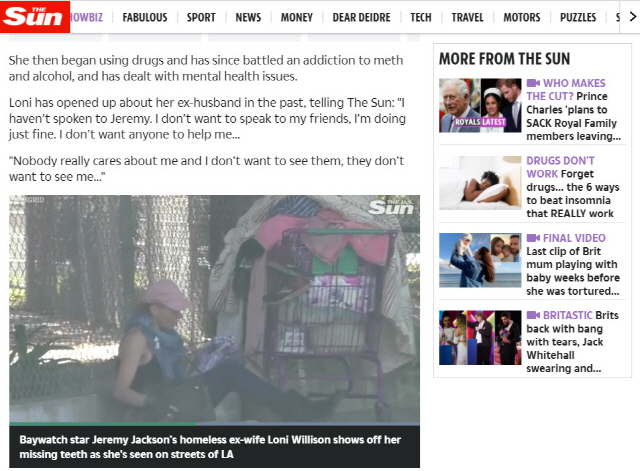Viewport: 640px width, 471px height.
Task: Open 'Who makes the cut?' Prince Charles article
Action: 573,109
